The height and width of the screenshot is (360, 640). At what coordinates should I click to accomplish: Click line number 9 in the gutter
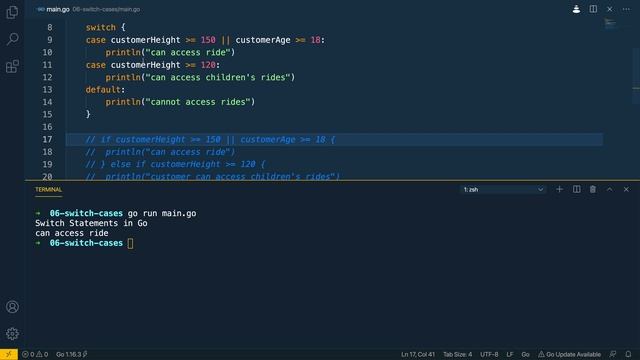(49, 40)
